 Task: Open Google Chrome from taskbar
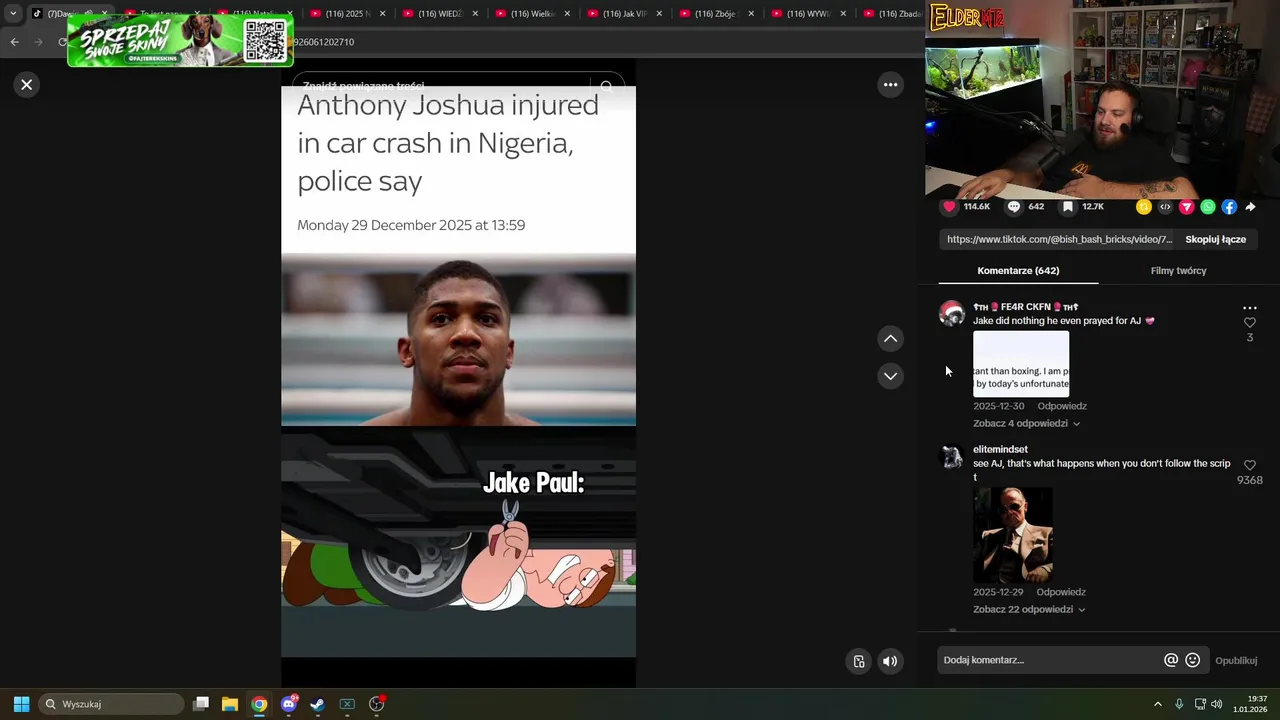tap(259, 704)
